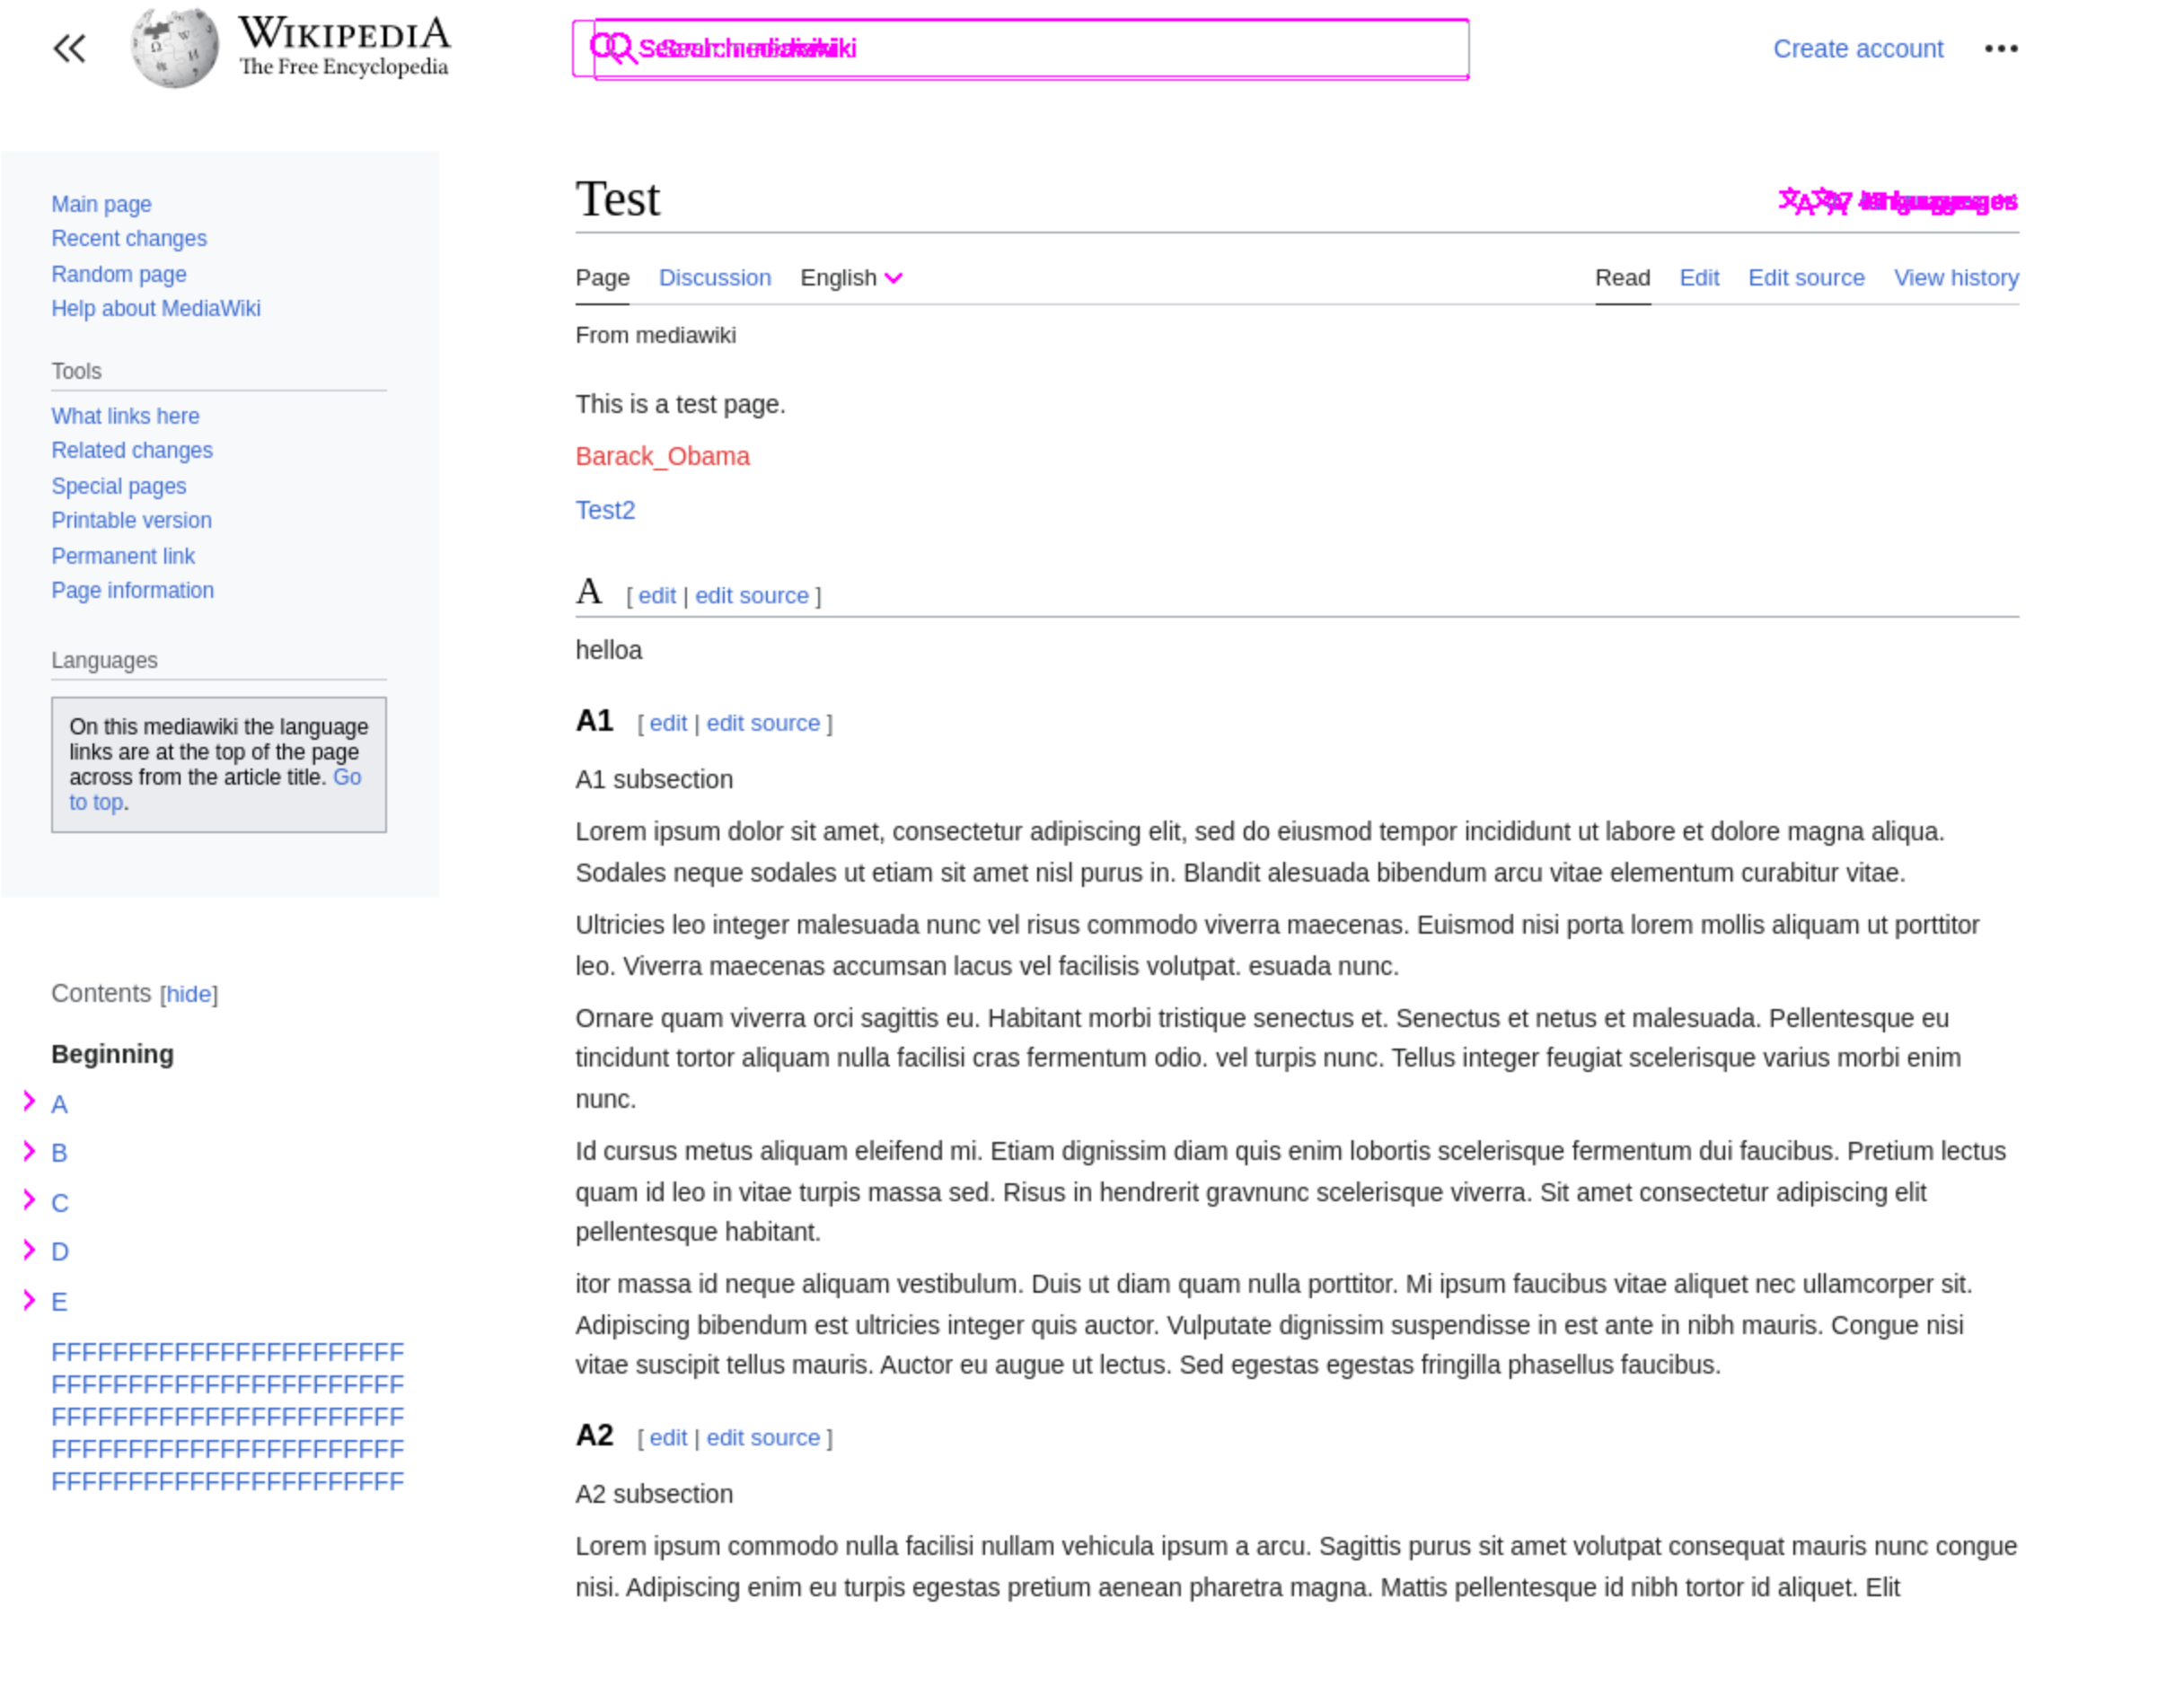Screen dimensions: 2184x1686
Task: Expand the English language variant dropdown
Action: click(x=851, y=277)
